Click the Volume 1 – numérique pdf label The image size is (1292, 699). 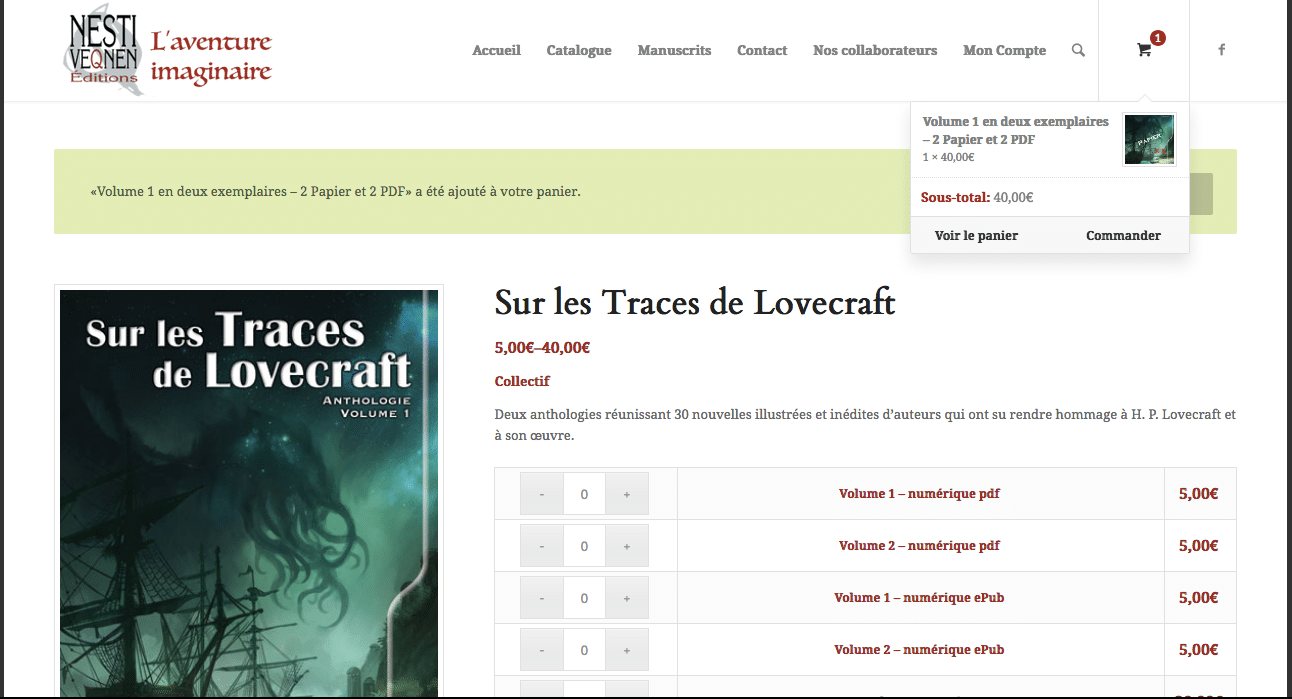[x=919, y=494]
